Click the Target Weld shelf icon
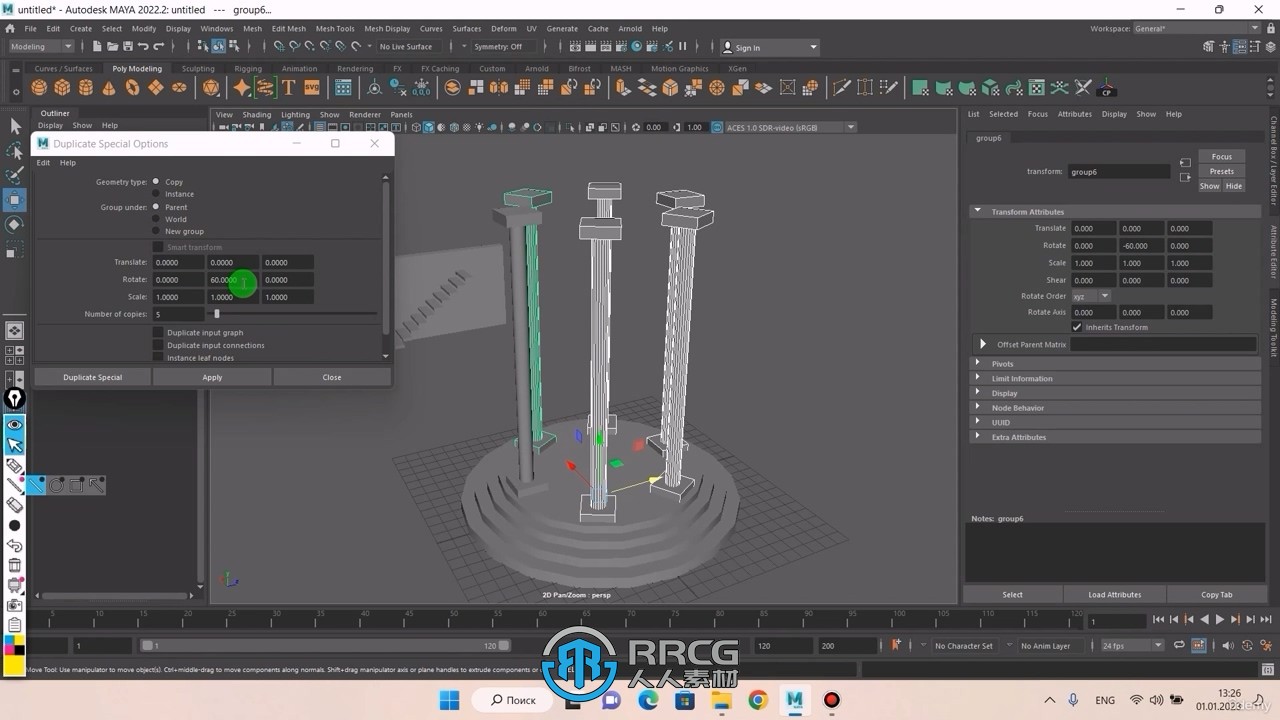Image resolution: width=1280 pixels, height=720 pixels. pos(865,88)
